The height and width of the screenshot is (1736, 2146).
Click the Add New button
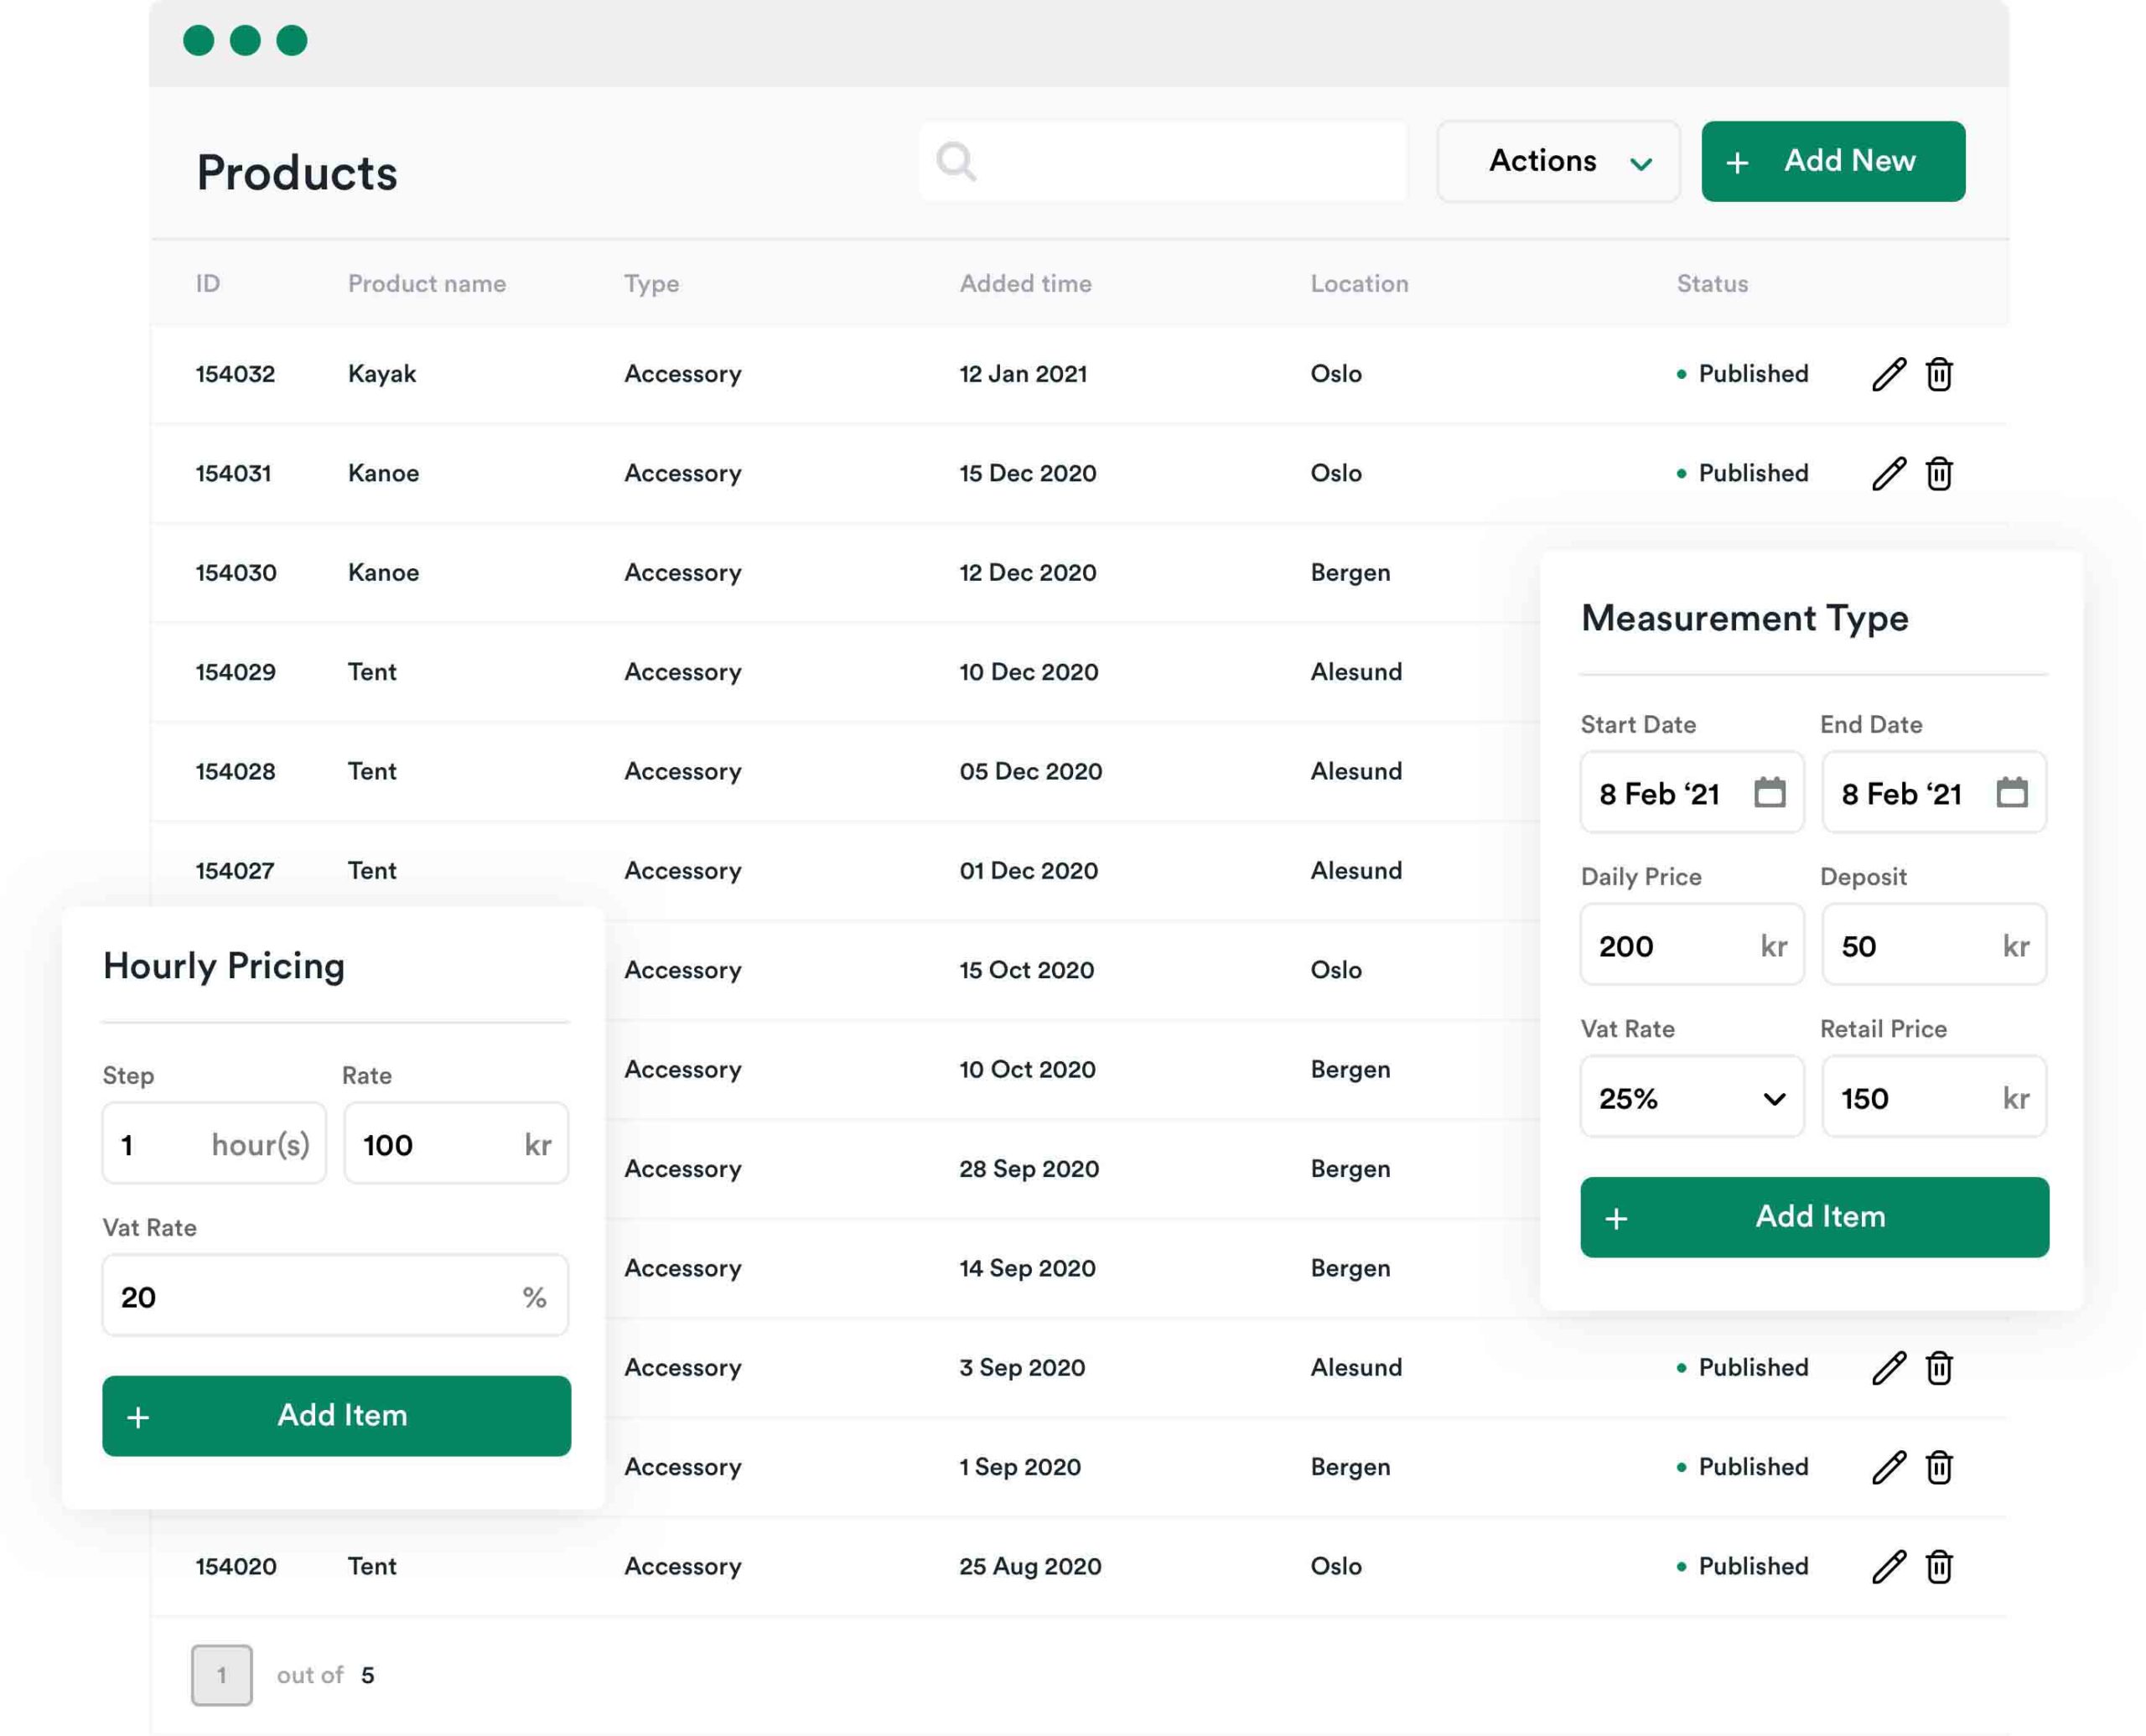[1833, 161]
